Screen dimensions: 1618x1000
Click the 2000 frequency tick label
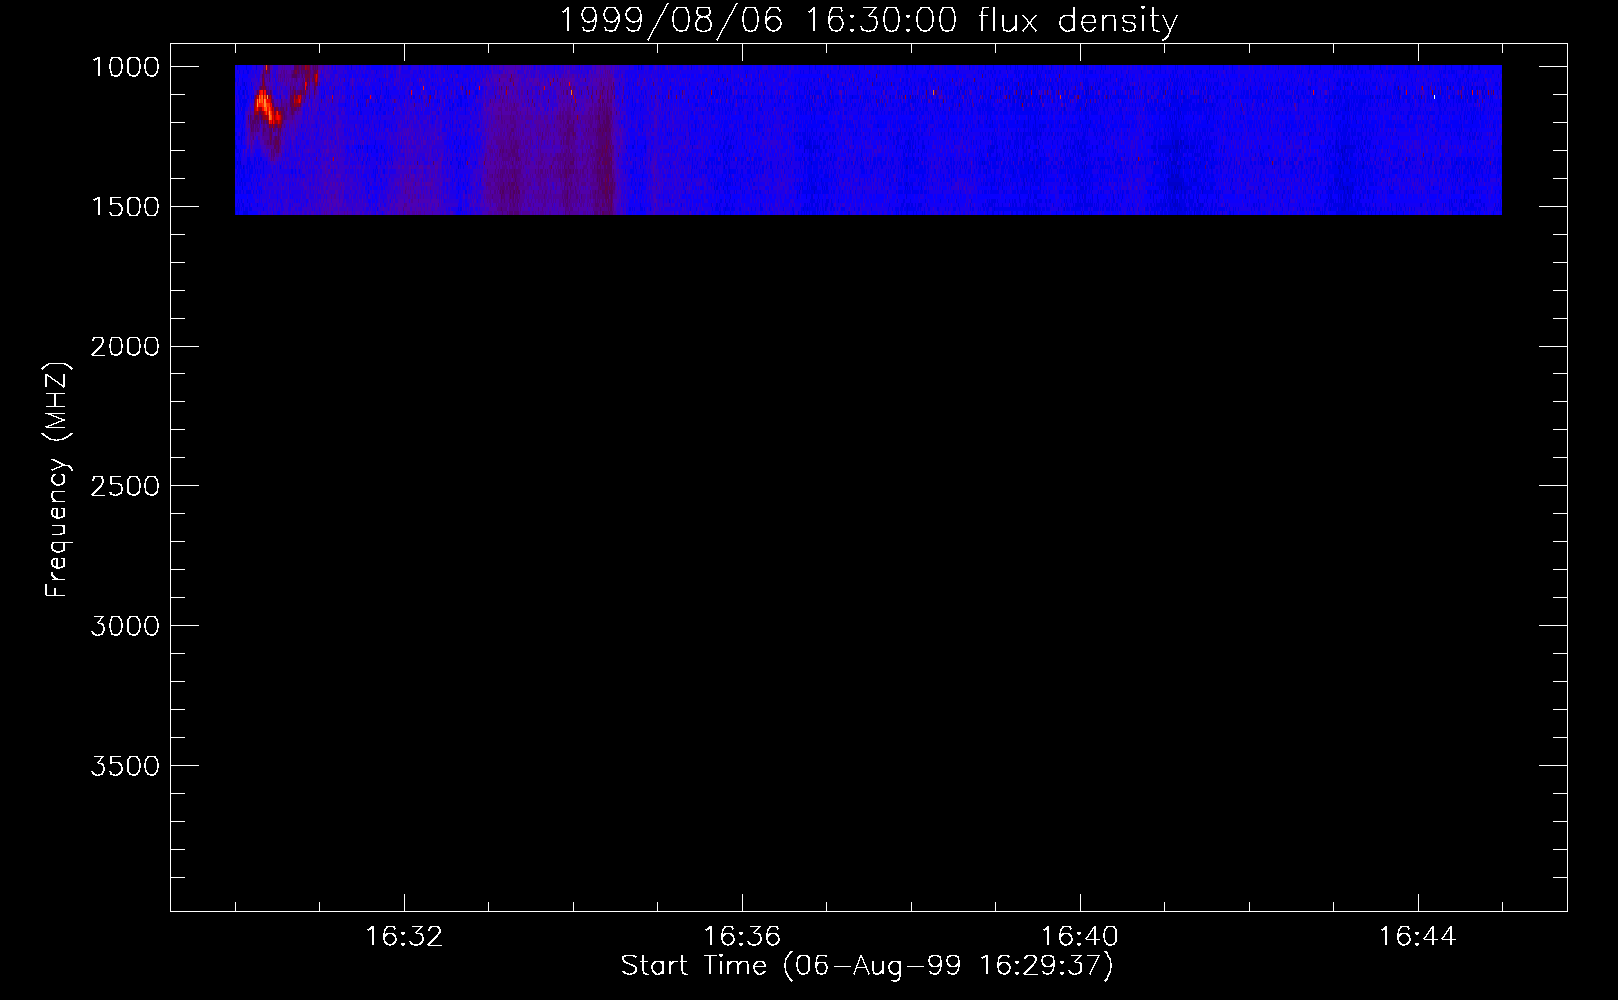click(x=125, y=347)
